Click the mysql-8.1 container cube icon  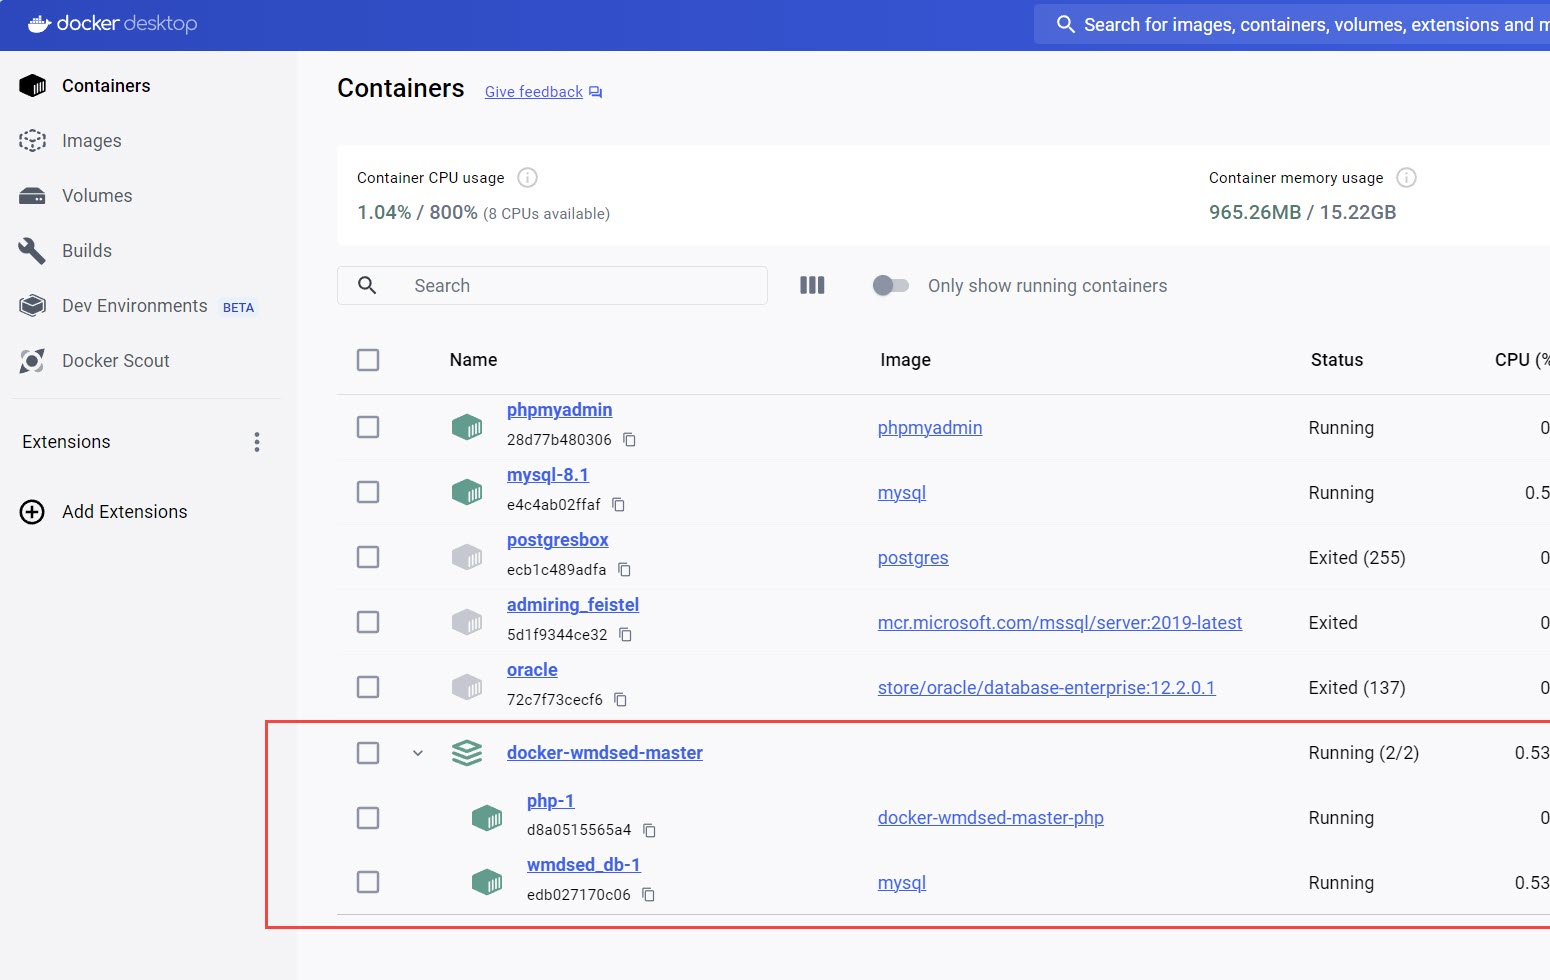point(467,492)
